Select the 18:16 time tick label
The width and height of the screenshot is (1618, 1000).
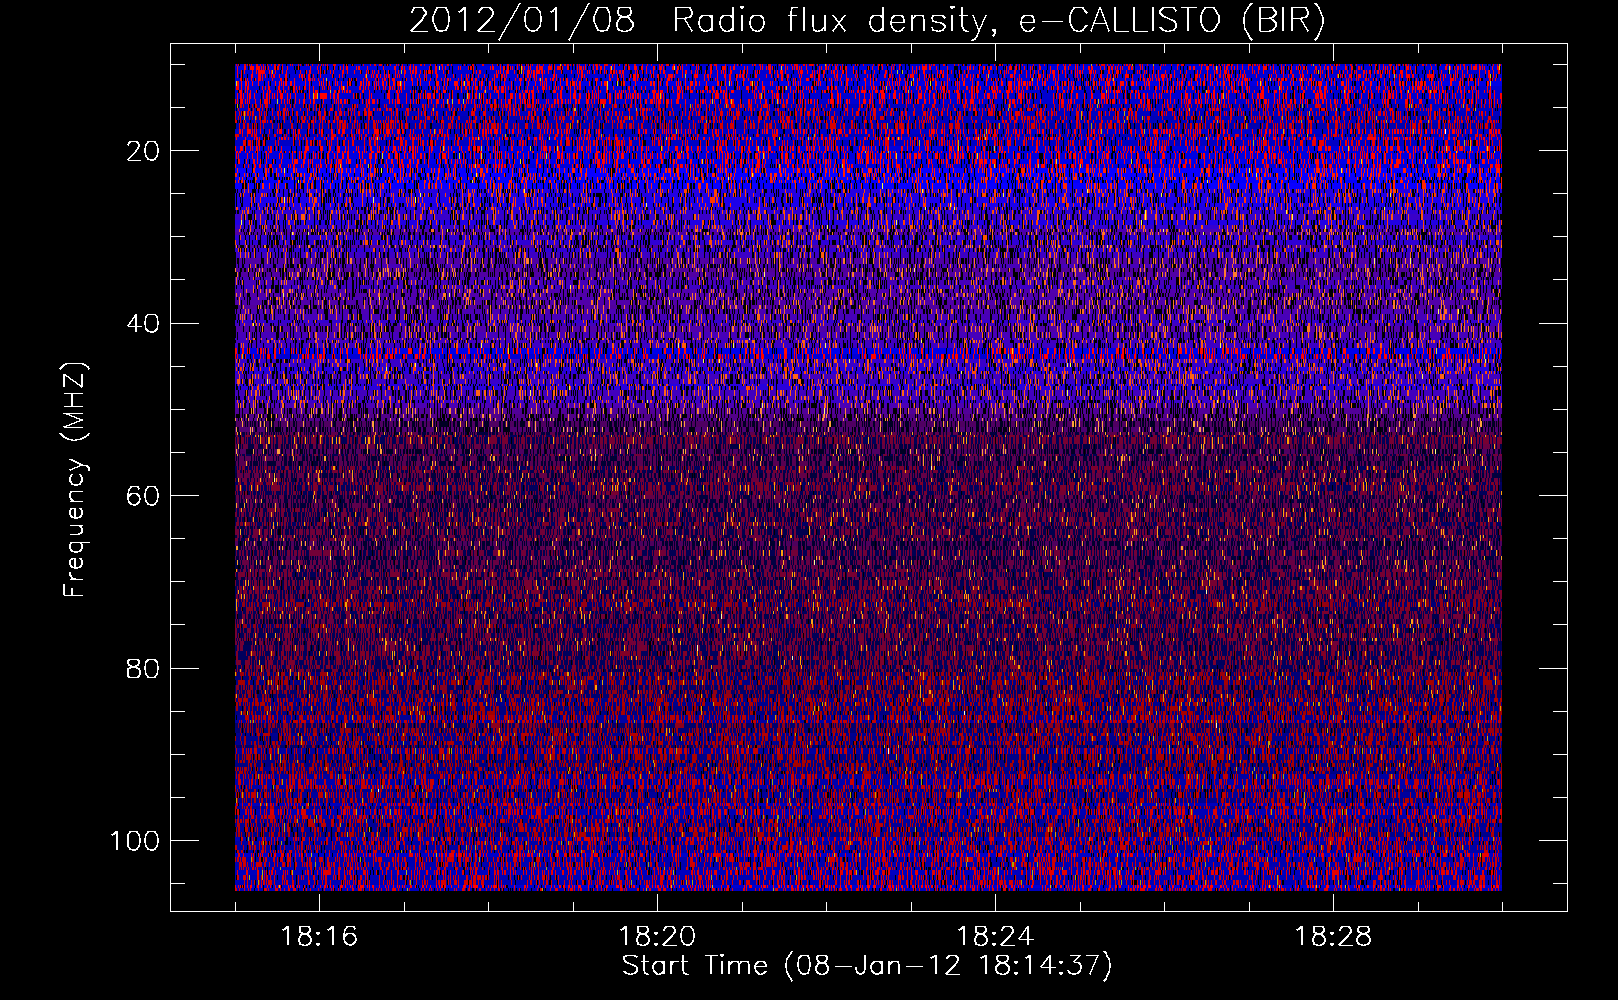click(319, 937)
